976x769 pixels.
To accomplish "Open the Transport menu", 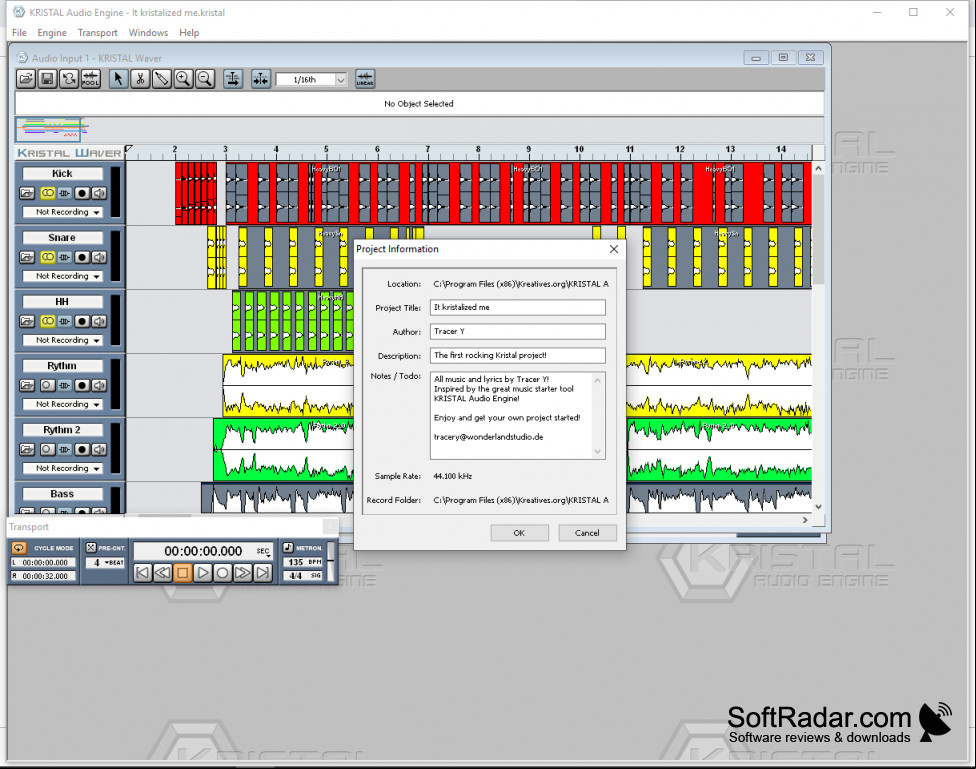I will tap(97, 32).
